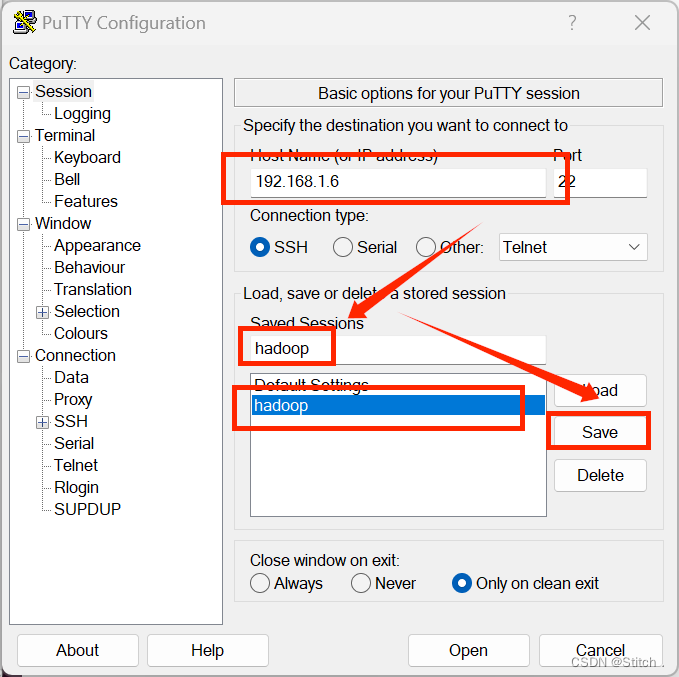Expand the SSH tree node
The height and width of the screenshot is (677, 679).
pos(42,422)
